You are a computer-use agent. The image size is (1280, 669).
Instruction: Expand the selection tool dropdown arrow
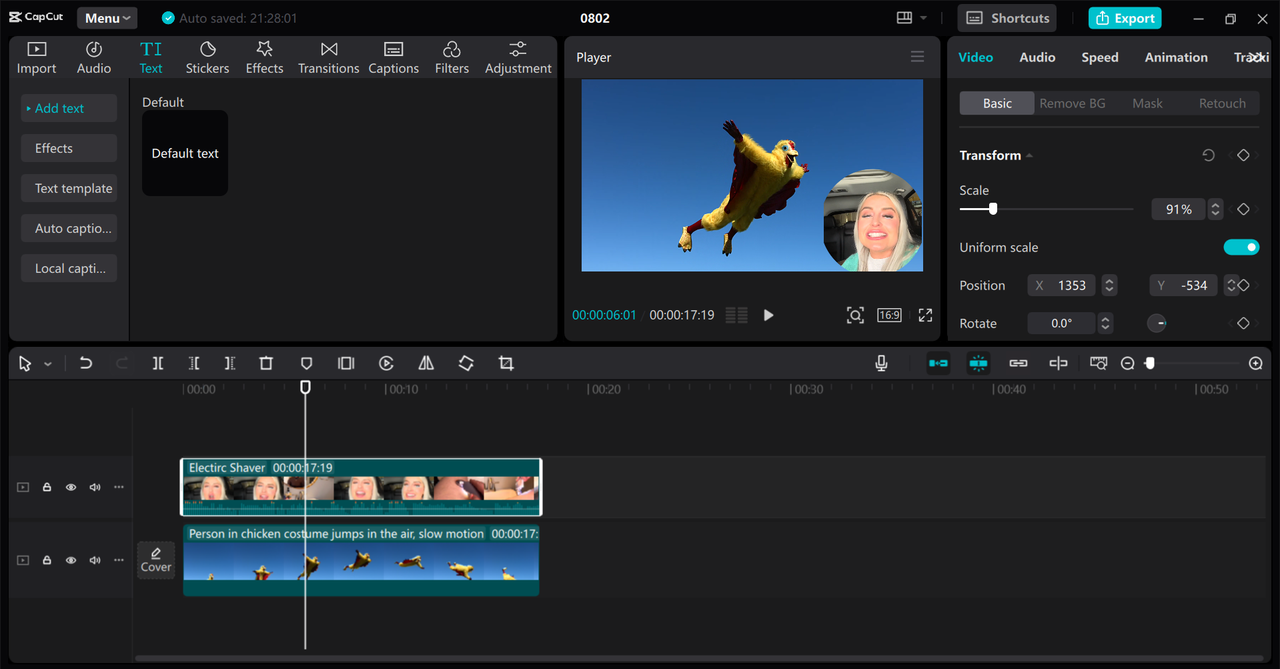coord(47,364)
